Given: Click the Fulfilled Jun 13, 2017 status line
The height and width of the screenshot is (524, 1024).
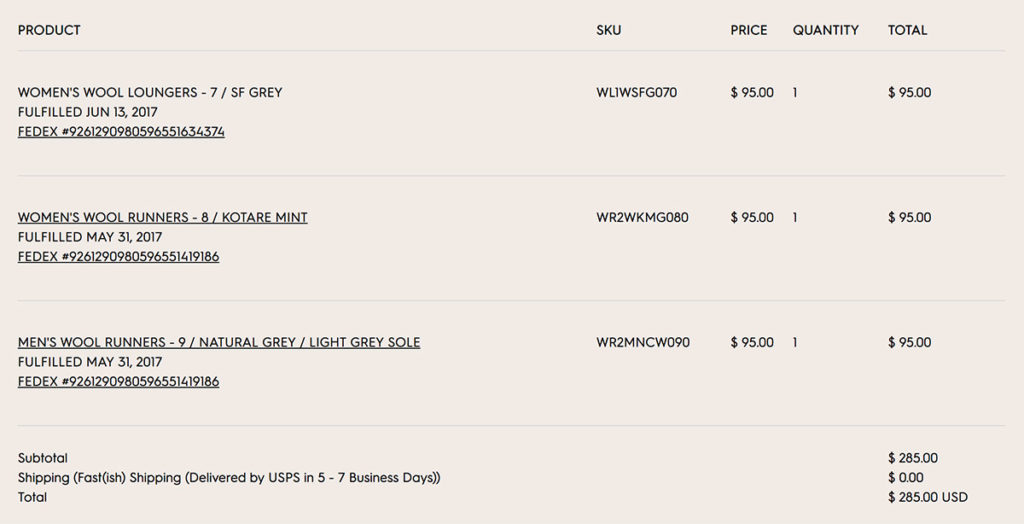Looking at the screenshot, I should [x=88, y=112].
